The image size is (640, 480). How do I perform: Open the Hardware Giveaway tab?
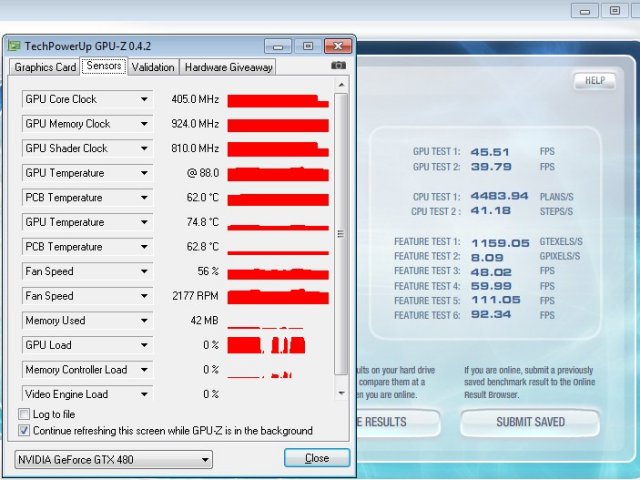tap(228, 67)
